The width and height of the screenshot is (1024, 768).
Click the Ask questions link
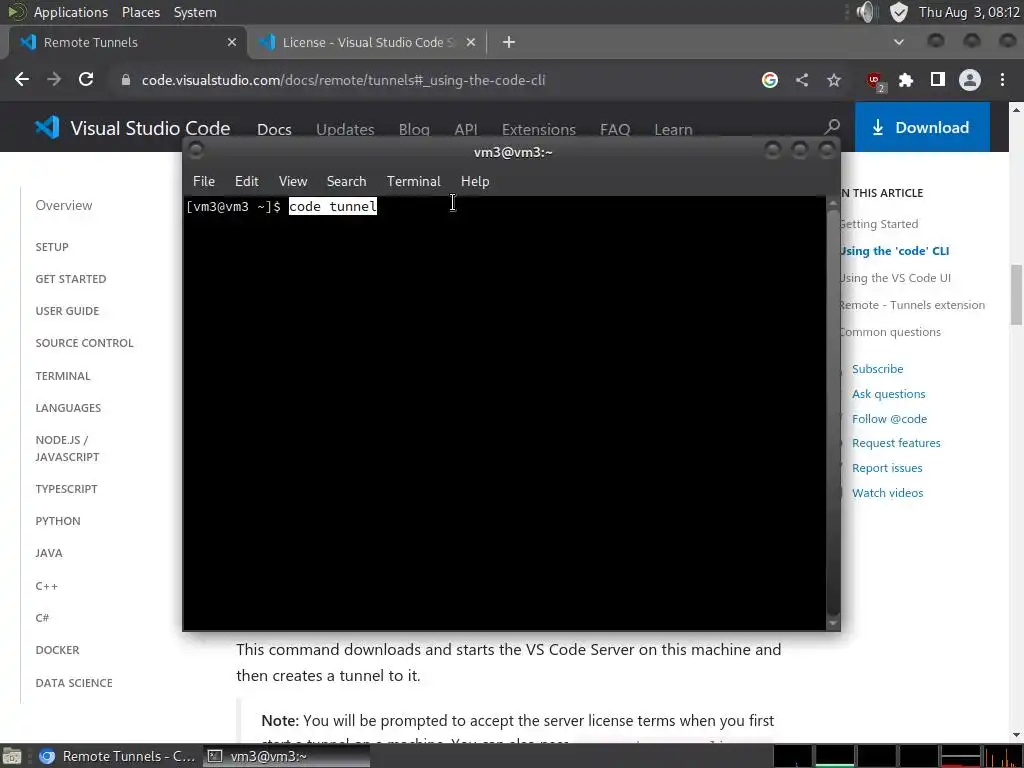point(888,394)
